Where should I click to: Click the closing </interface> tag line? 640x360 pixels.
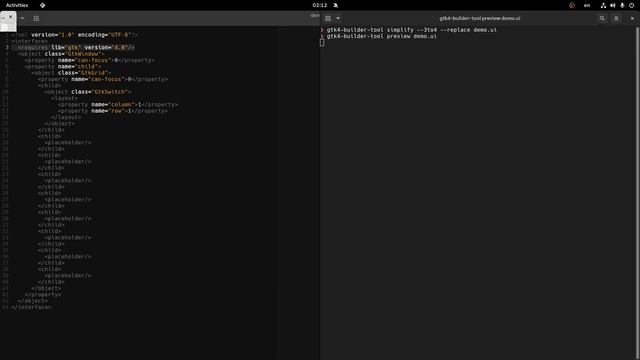[31, 307]
